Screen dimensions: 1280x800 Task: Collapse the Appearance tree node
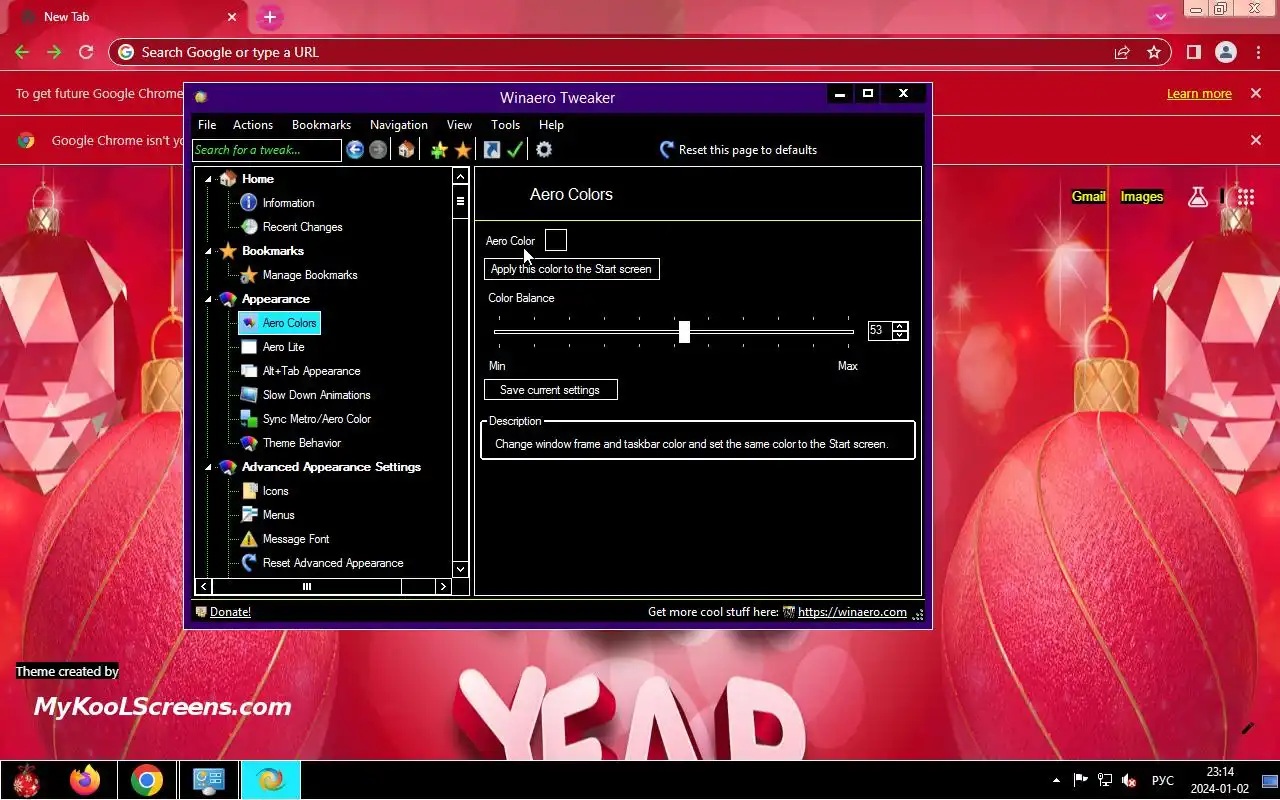tap(209, 299)
